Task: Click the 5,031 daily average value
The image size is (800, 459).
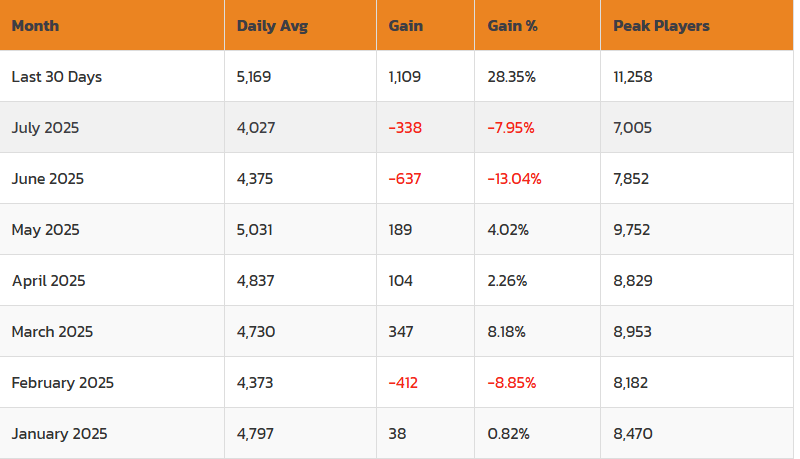Action: point(255,229)
